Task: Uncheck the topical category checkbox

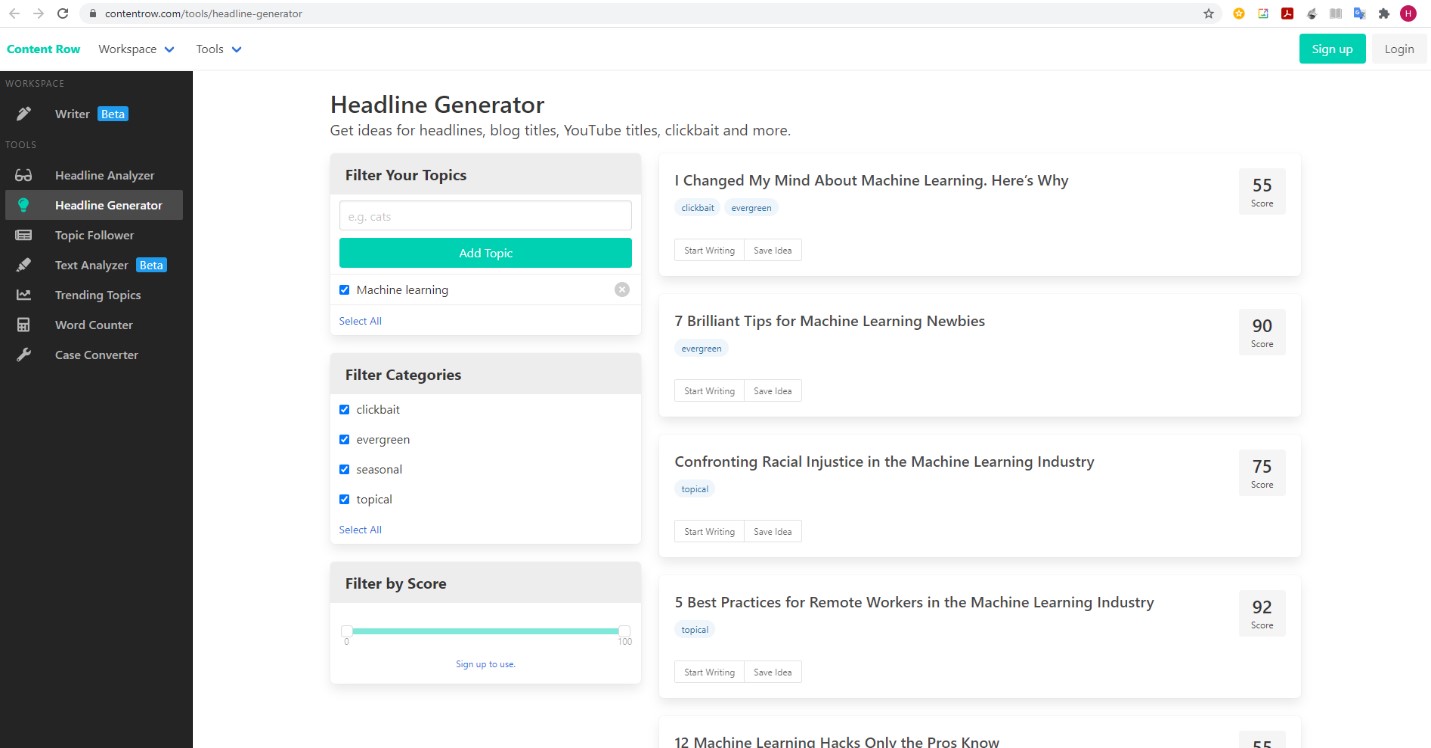Action: click(x=344, y=500)
